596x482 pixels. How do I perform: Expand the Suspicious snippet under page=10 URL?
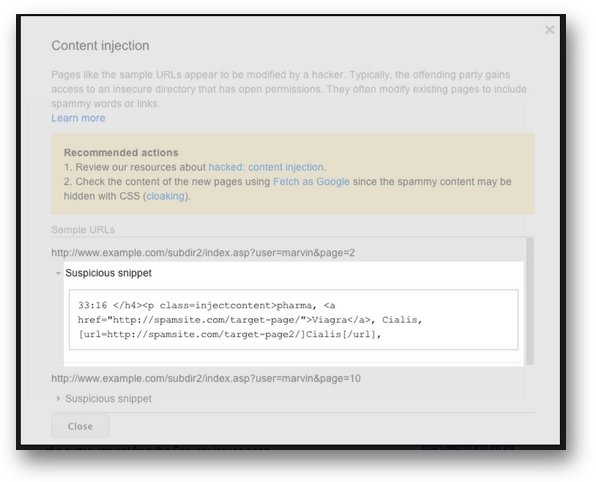58,398
